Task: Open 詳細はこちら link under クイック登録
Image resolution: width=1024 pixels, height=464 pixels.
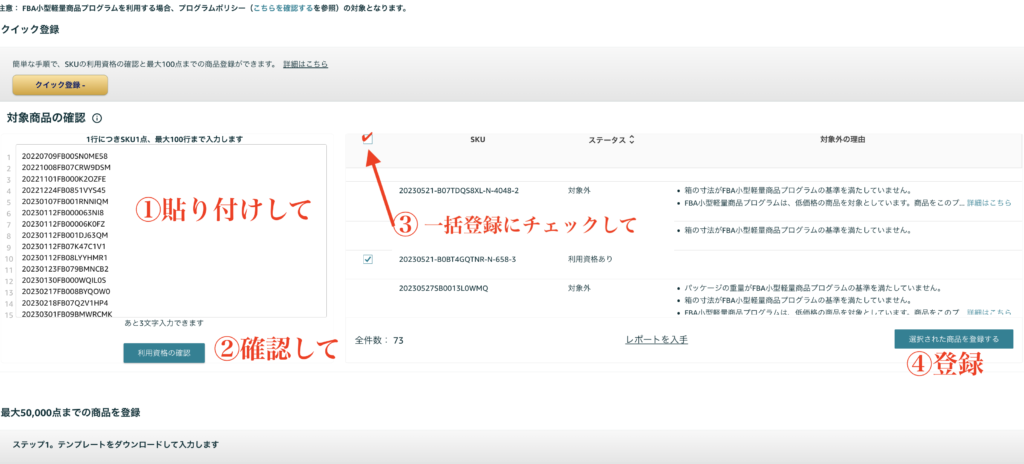Action: [305, 64]
